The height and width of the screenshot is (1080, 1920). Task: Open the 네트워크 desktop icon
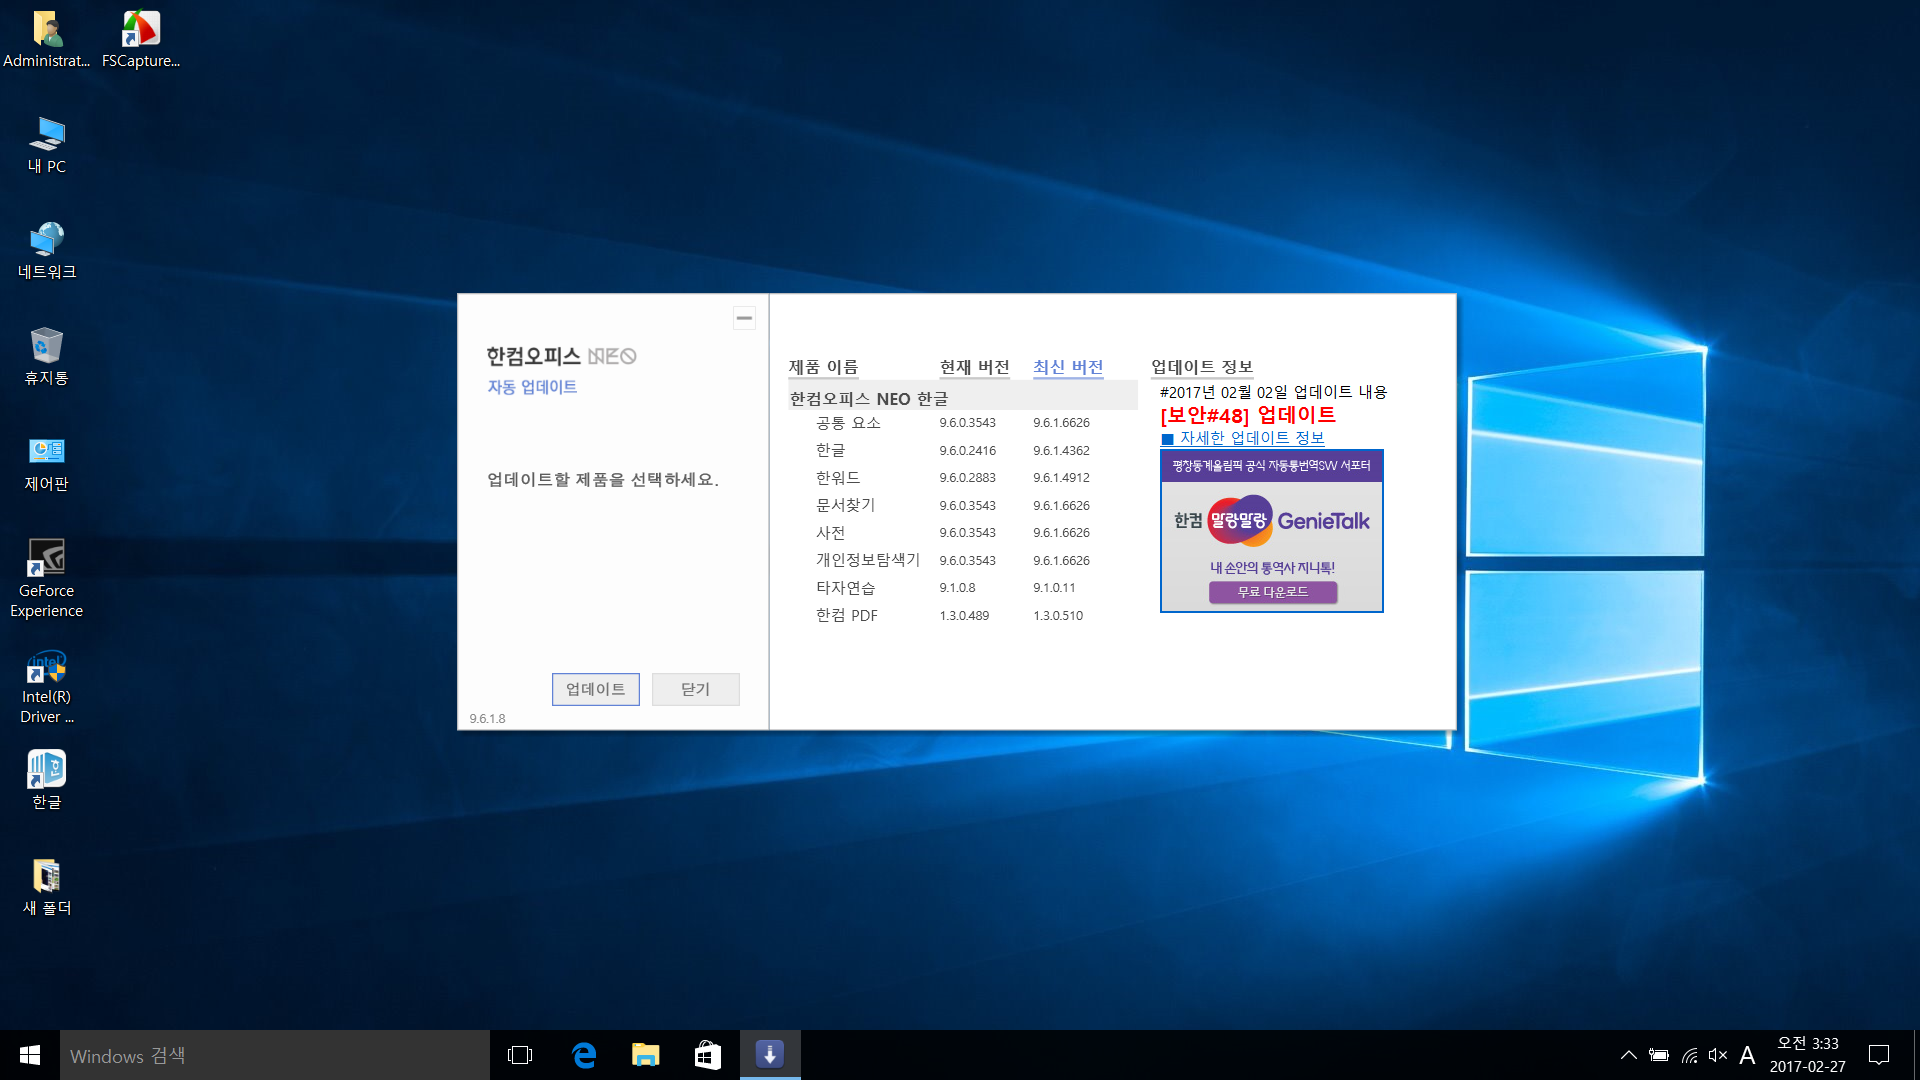click(x=46, y=251)
